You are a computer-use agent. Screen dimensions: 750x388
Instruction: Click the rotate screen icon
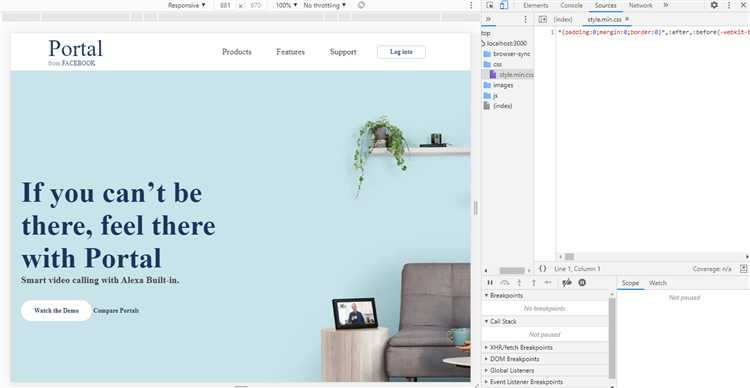[361, 5]
